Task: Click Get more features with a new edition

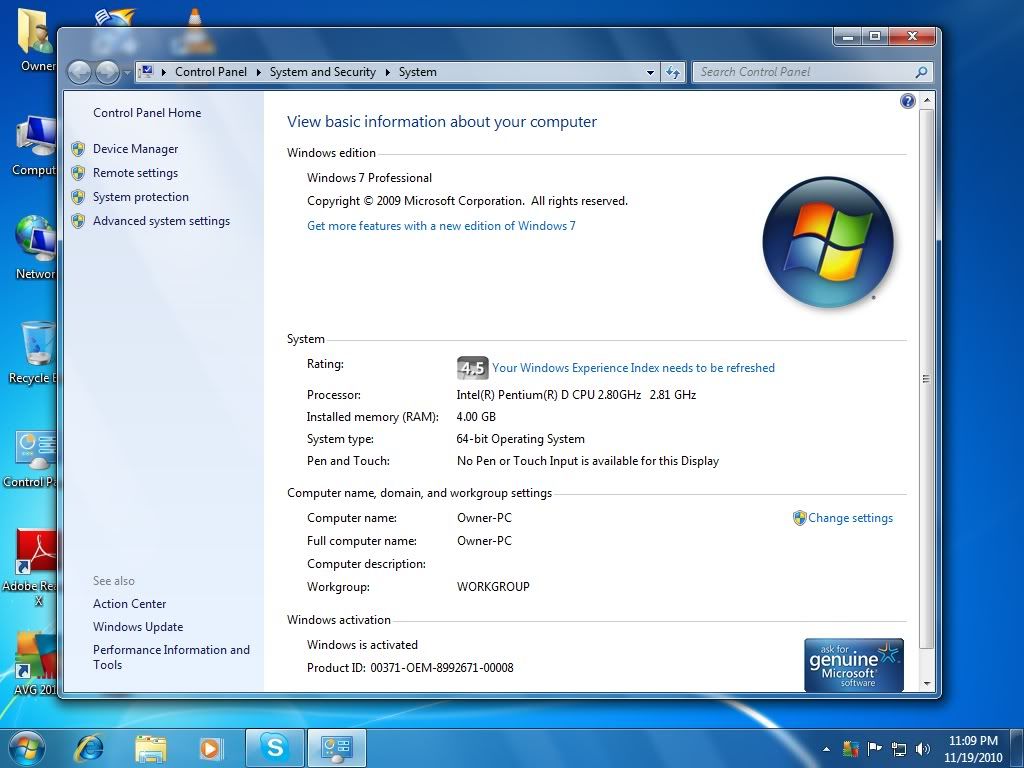Action: pyautogui.click(x=441, y=226)
